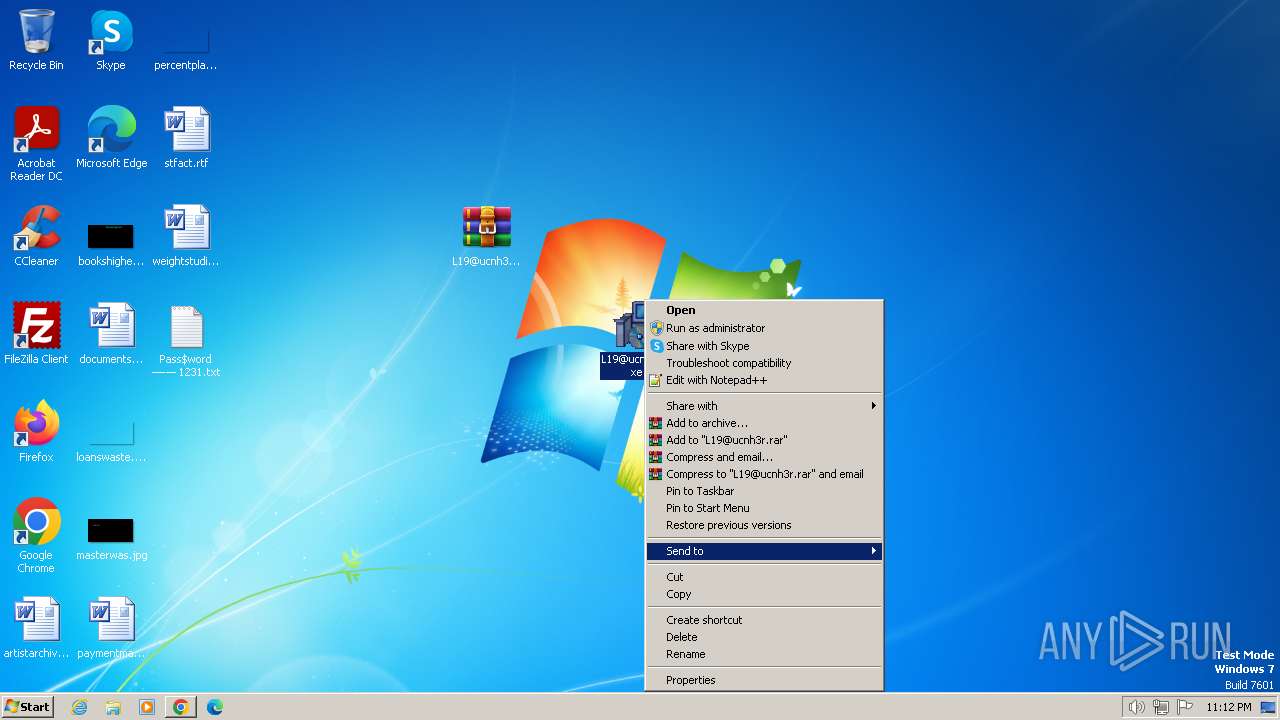Choose Compress to "L19@ucnh3r.rar" and email
Image resolution: width=1280 pixels, height=720 pixels.
pos(764,474)
